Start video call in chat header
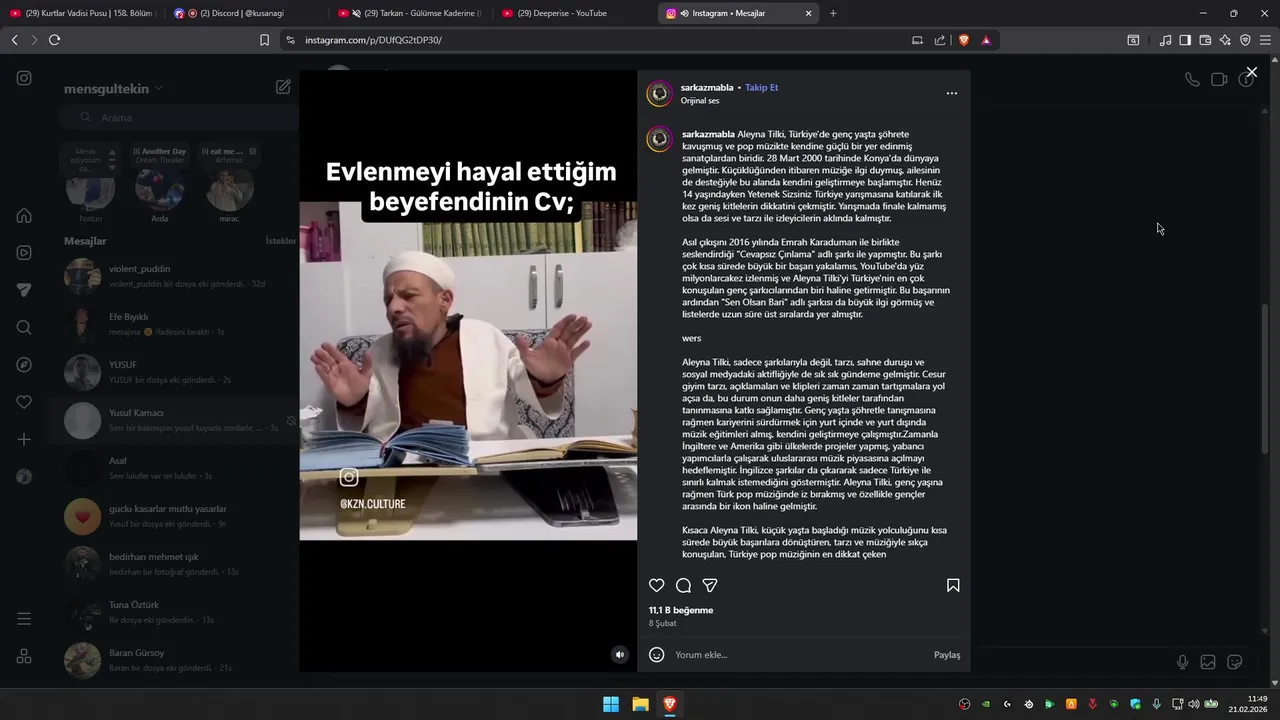 click(1219, 79)
